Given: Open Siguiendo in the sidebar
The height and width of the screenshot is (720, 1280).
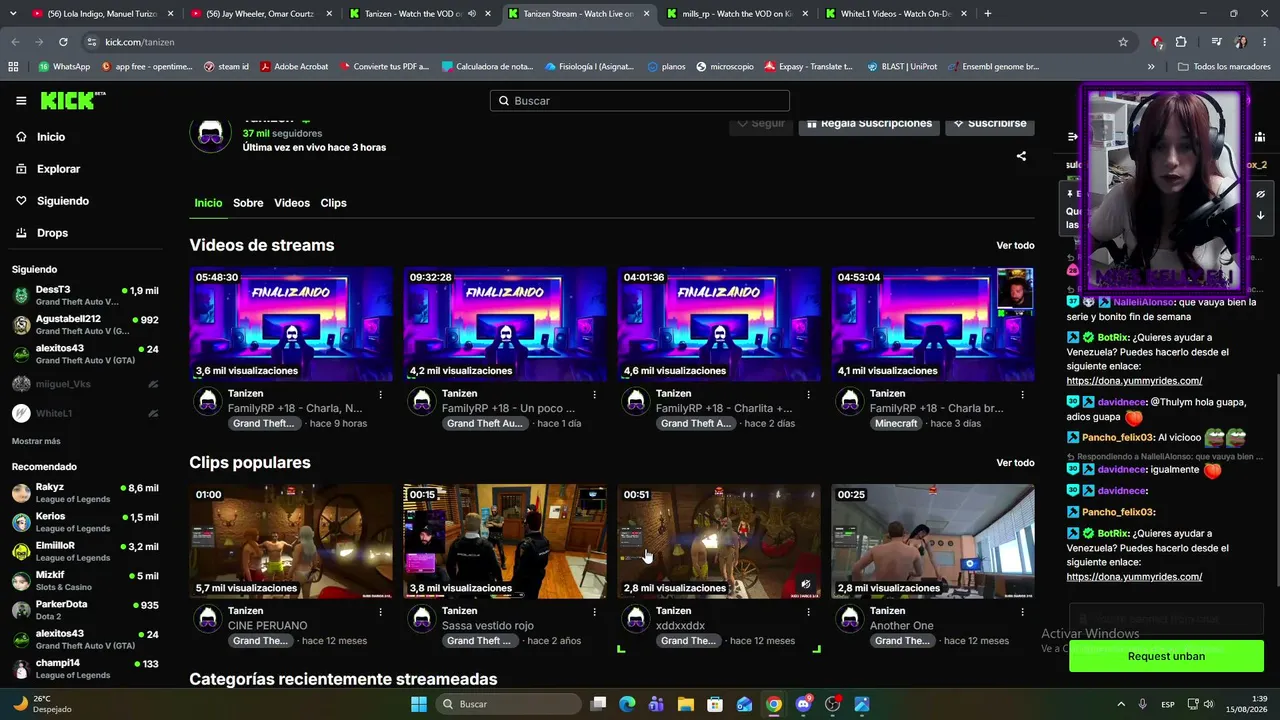Looking at the screenshot, I should (62, 201).
